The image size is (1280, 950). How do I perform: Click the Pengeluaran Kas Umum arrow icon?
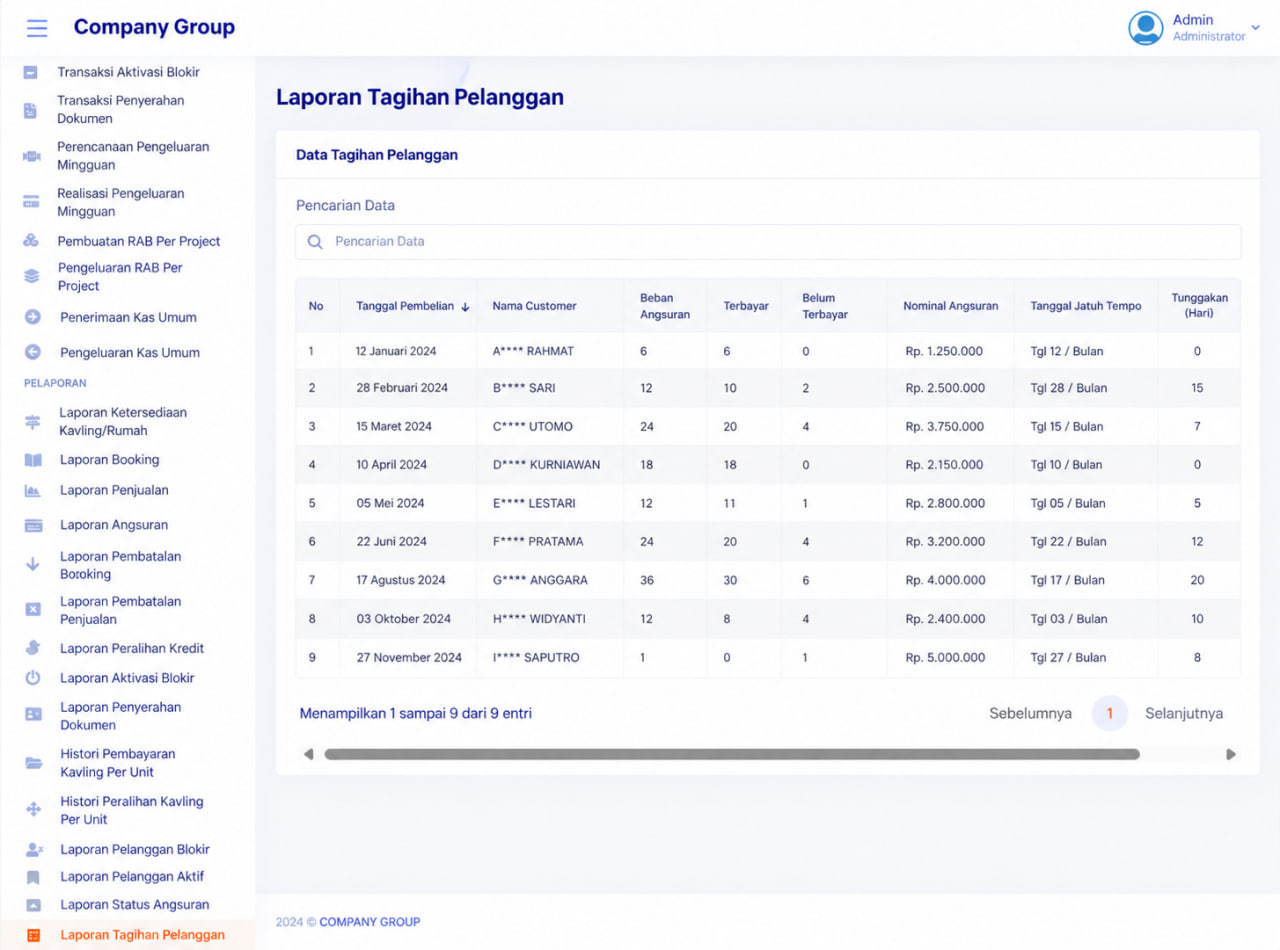point(32,352)
